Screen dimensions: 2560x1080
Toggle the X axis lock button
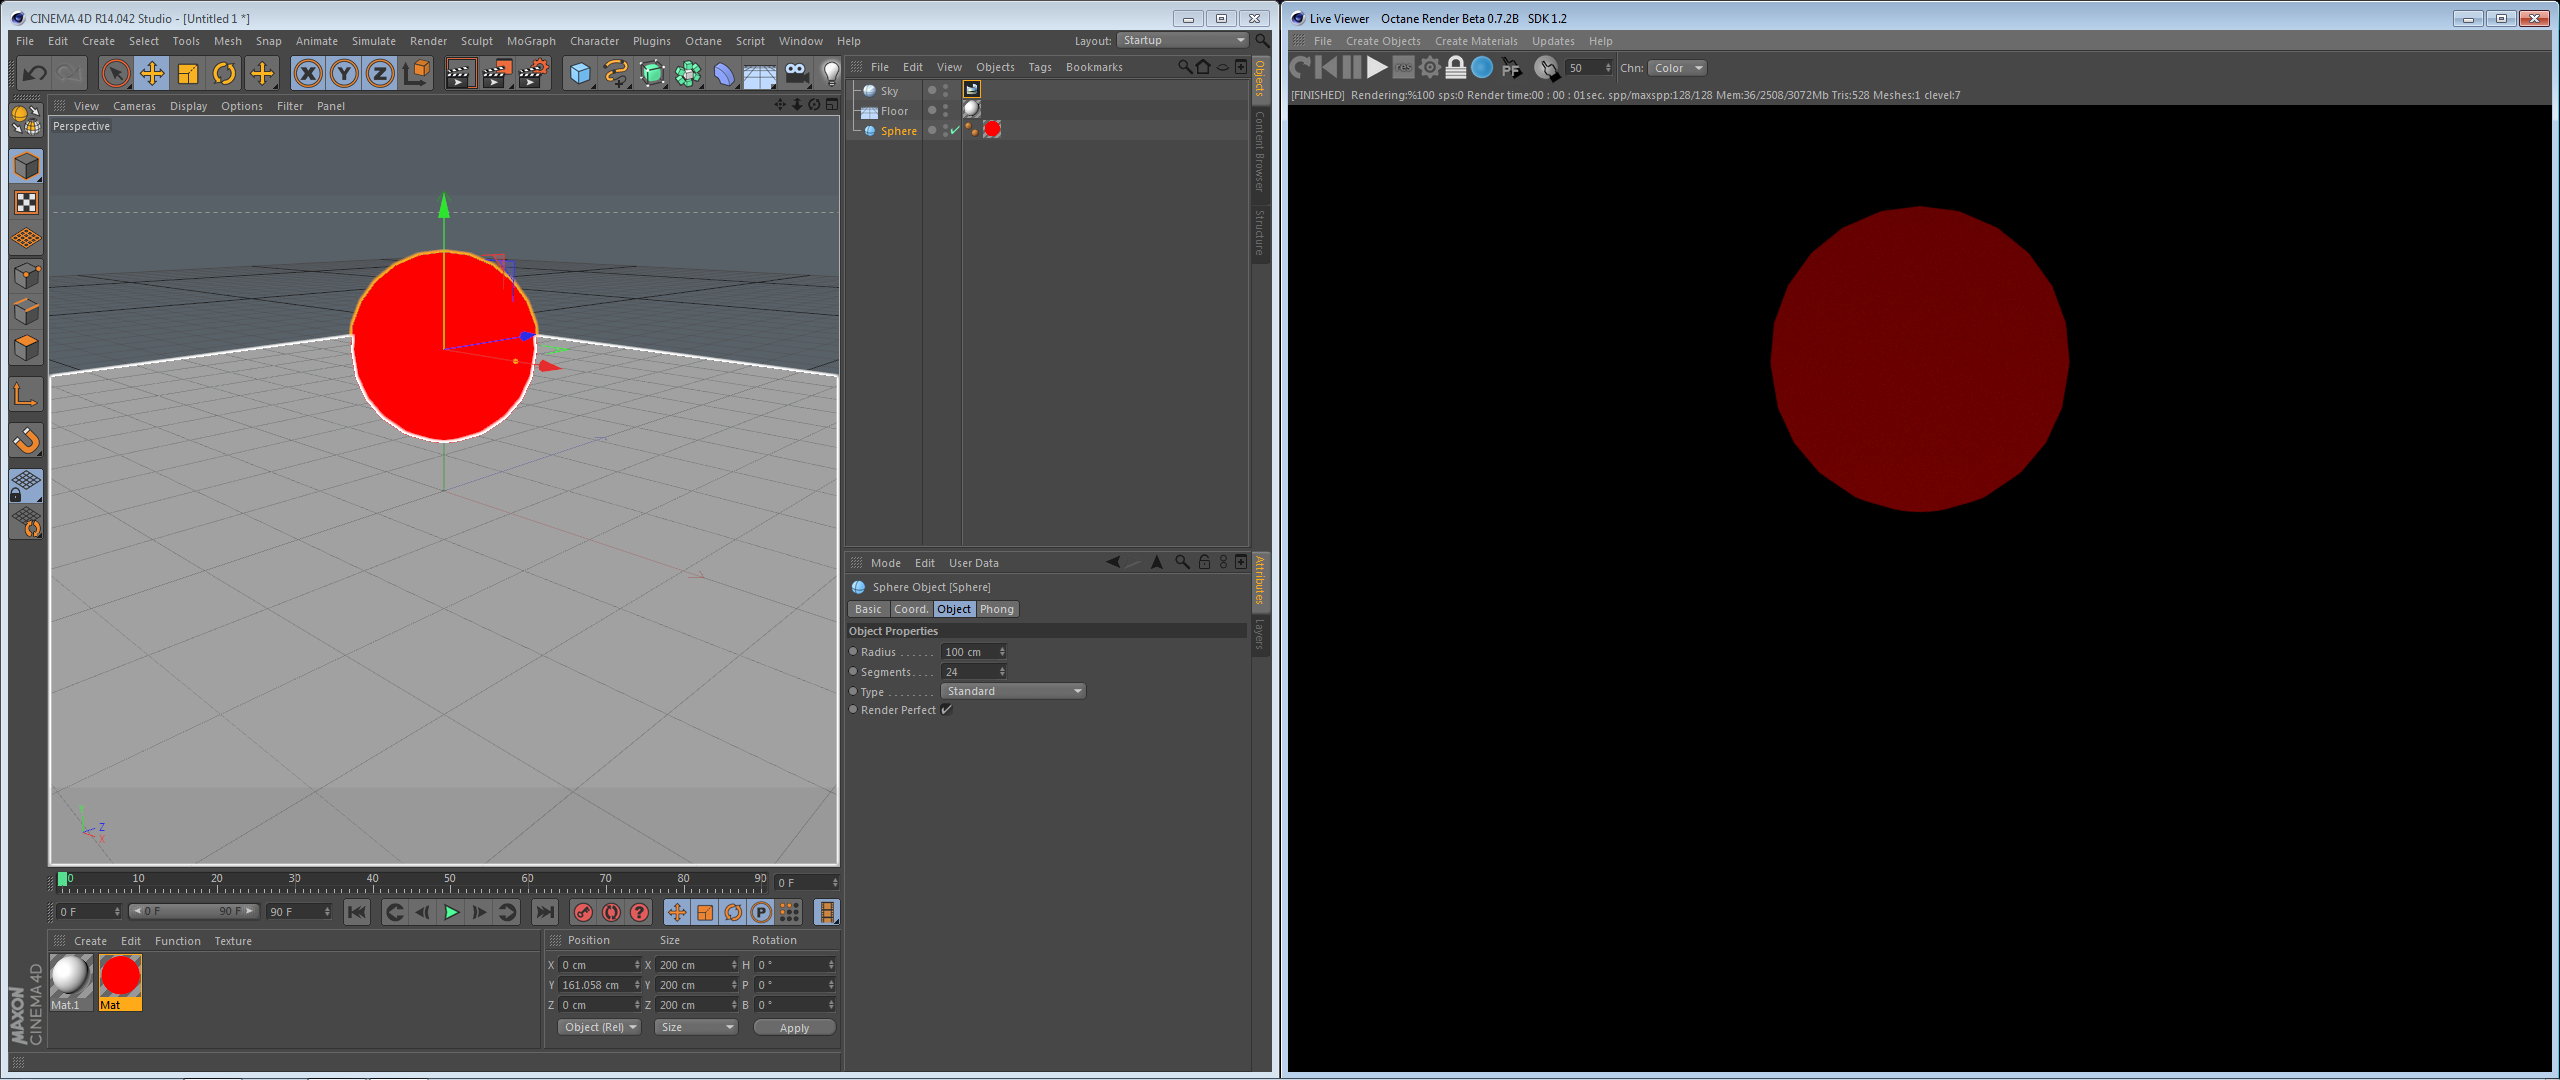[x=308, y=73]
